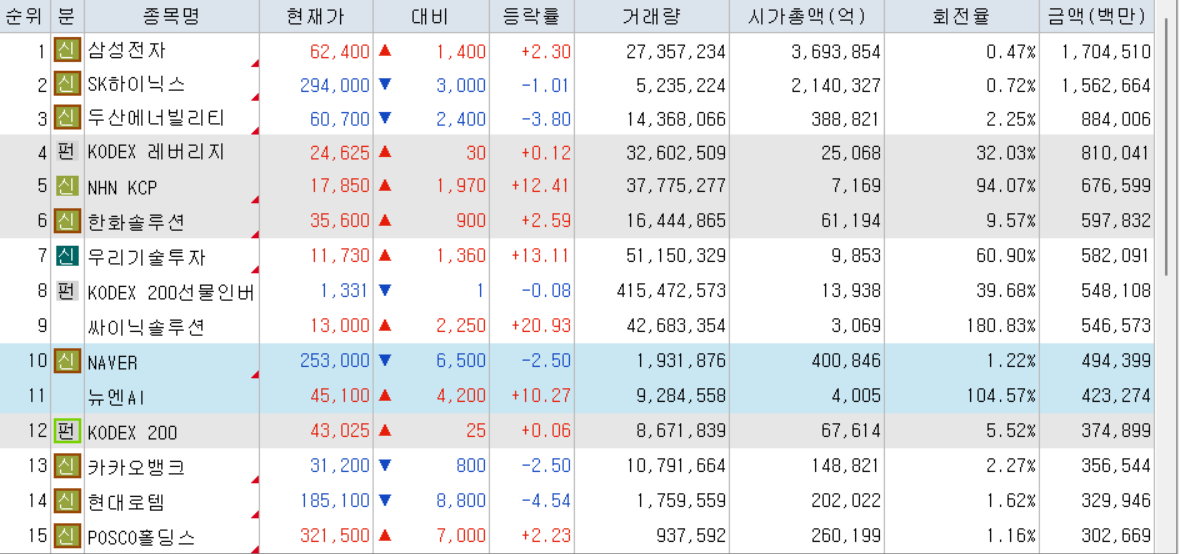Viewport: 1179px width, 554px height.
Task: Sort by the 순위 column header
Action: coord(25,17)
